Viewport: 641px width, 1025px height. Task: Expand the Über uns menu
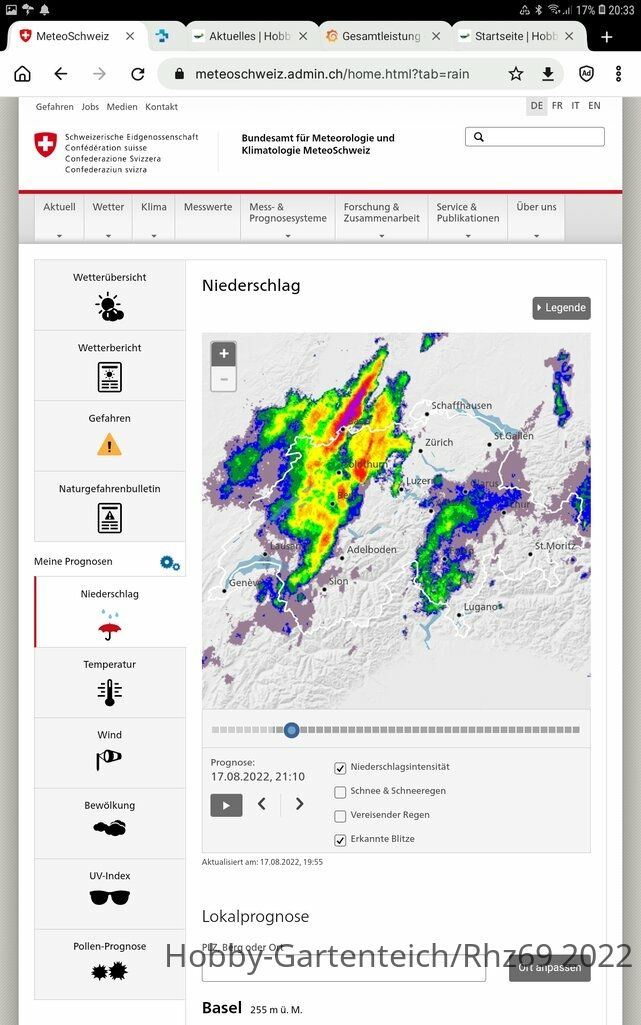pos(536,218)
